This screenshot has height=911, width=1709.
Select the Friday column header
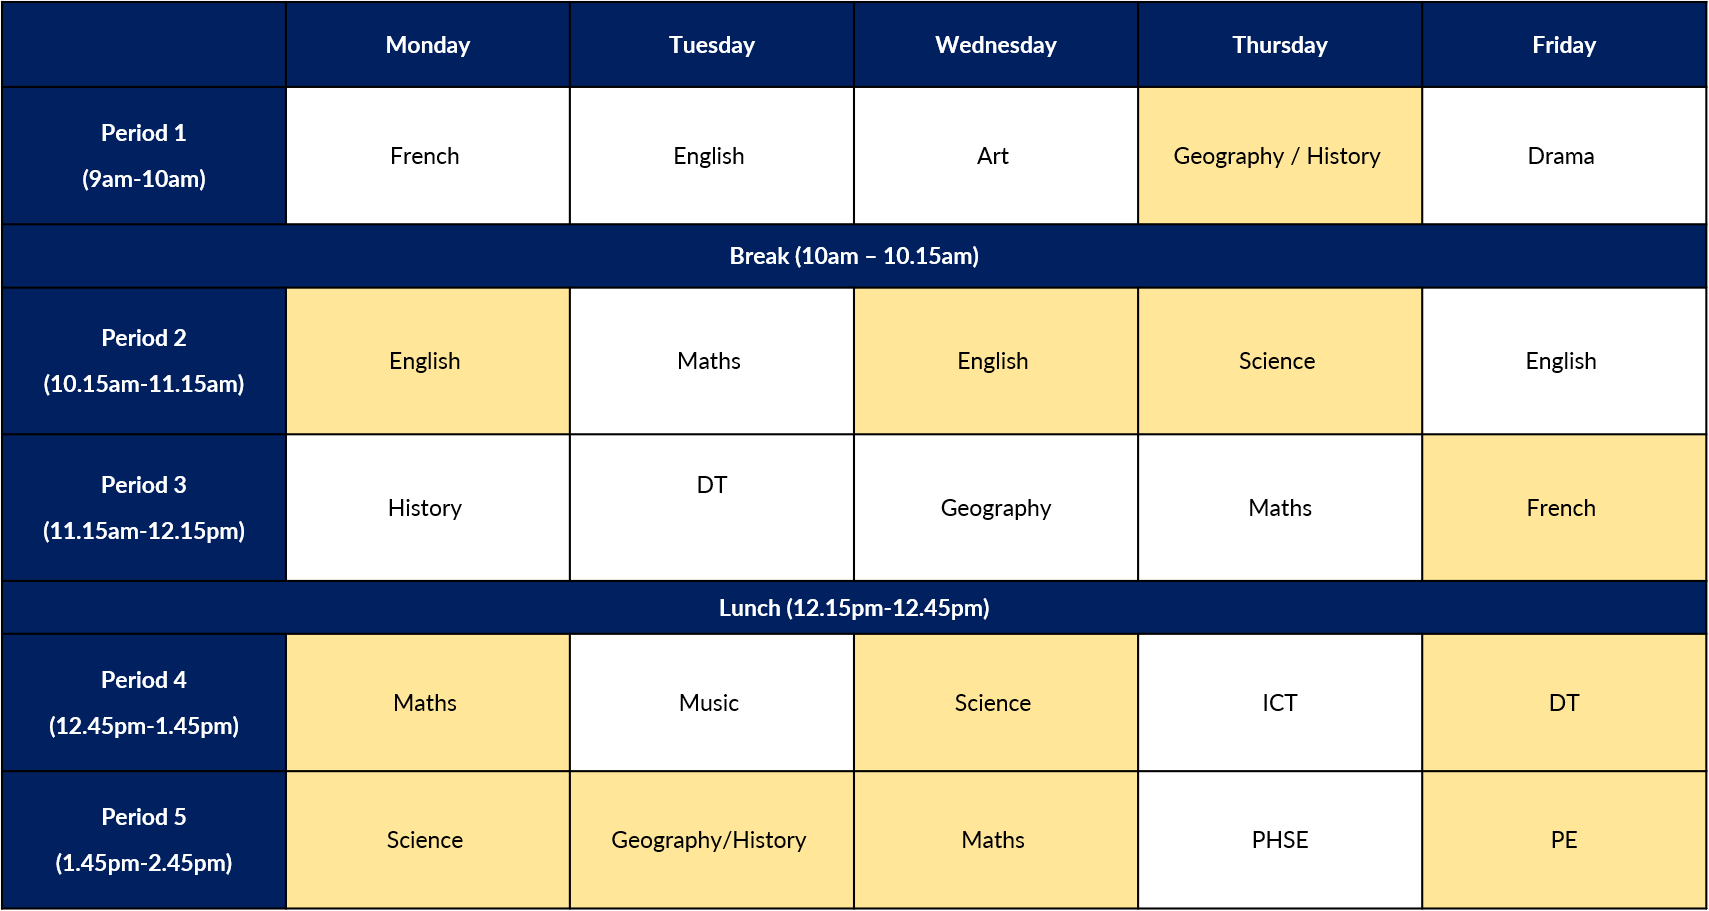click(x=1564, y=45)
